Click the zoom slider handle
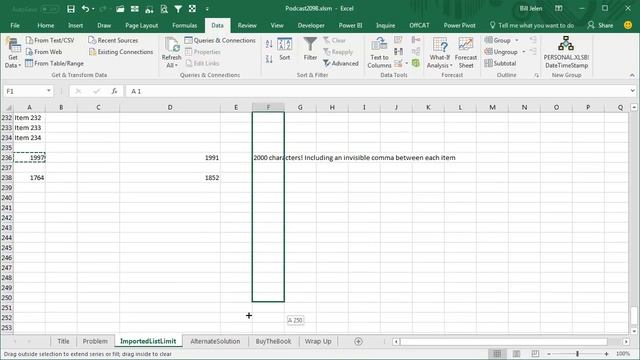This screenshot has height=360, width=640. [577, 354]
